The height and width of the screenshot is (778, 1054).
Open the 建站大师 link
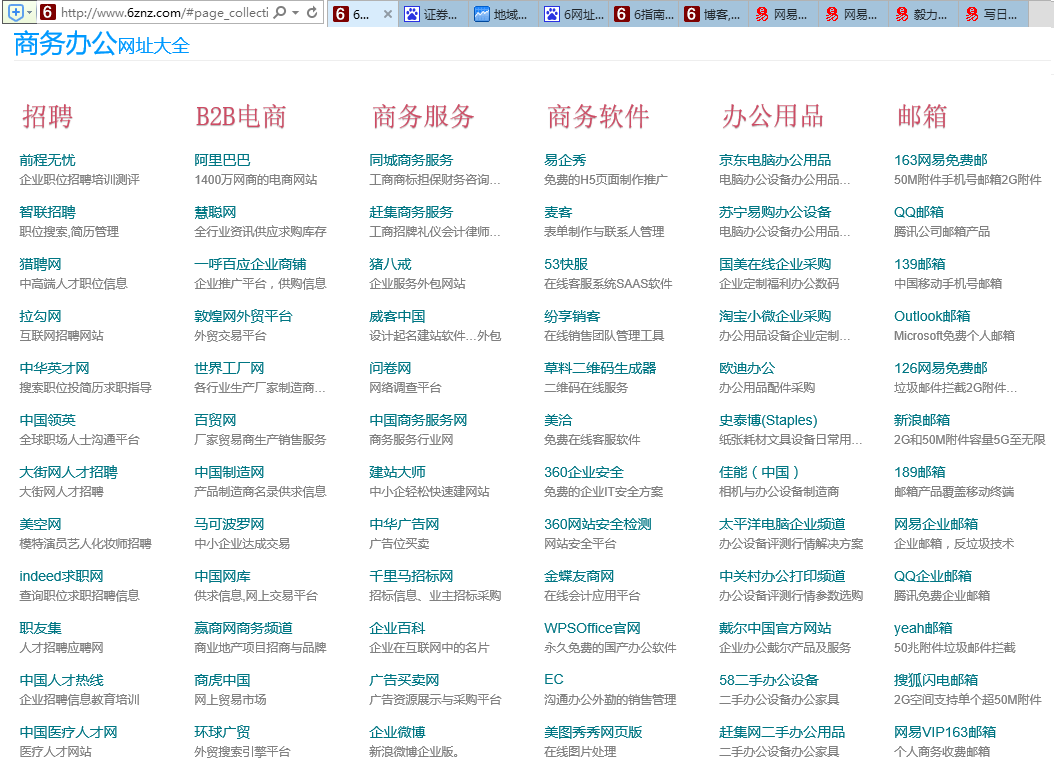pyautogui.click(x=397, y=472)
